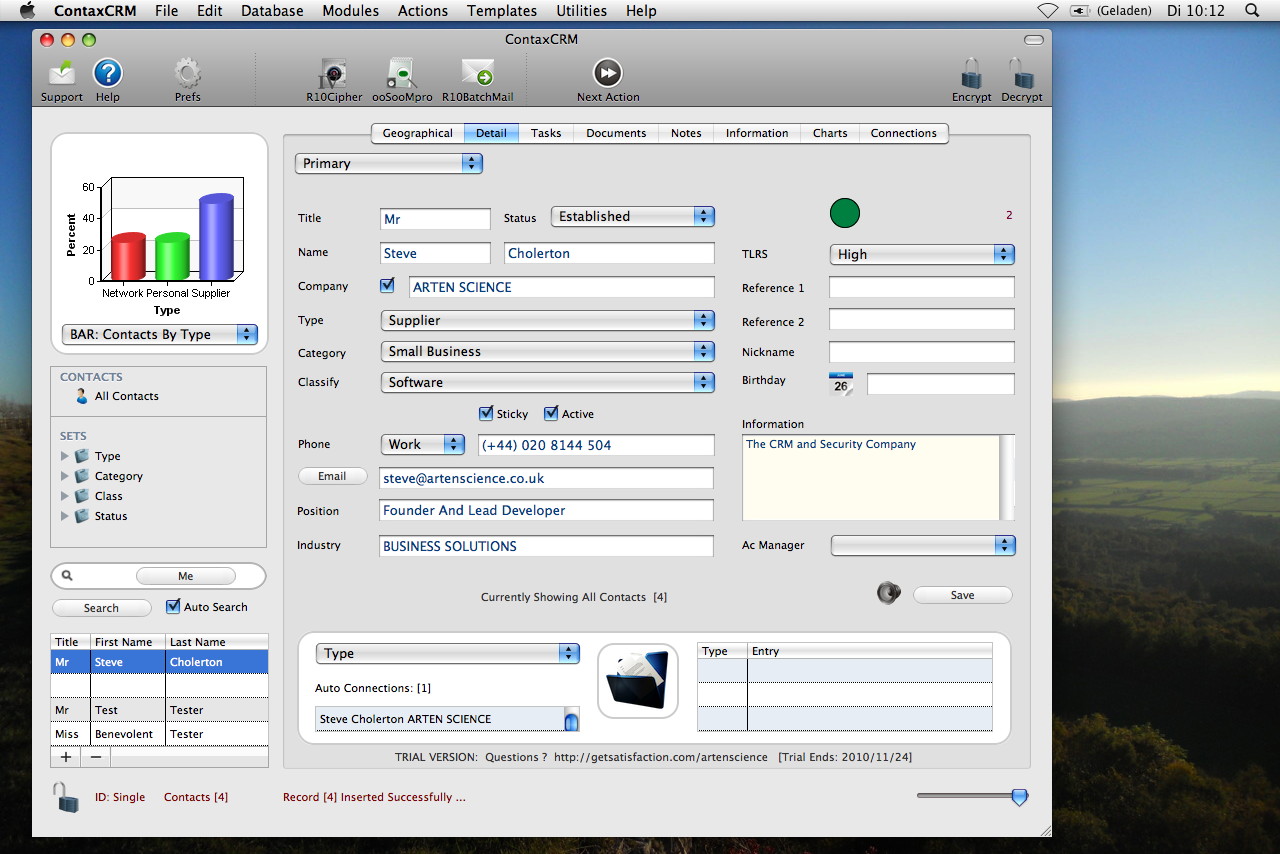Screen dimensions: 1280x854
Task: Uncheck the Sticky checkbox
Action: tap(486, 413)
